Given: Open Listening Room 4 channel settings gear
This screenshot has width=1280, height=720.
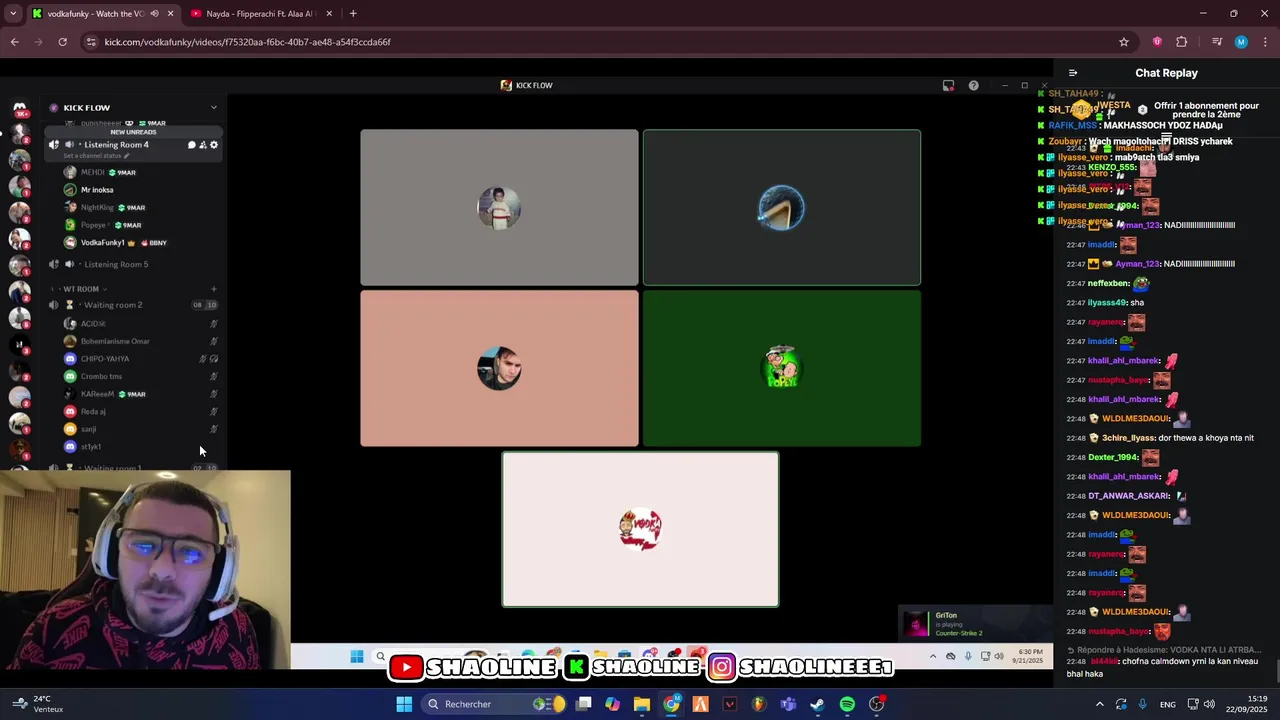Looking at the screenshot, I should 214,145.
